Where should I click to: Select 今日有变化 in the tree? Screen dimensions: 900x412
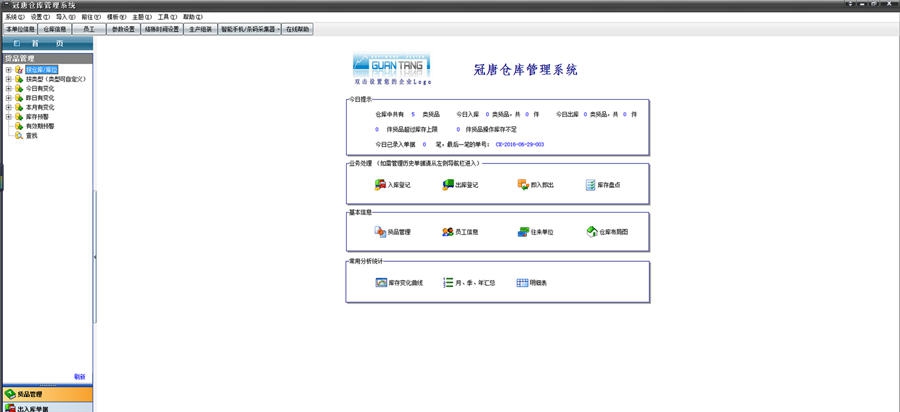pos(40,88)
